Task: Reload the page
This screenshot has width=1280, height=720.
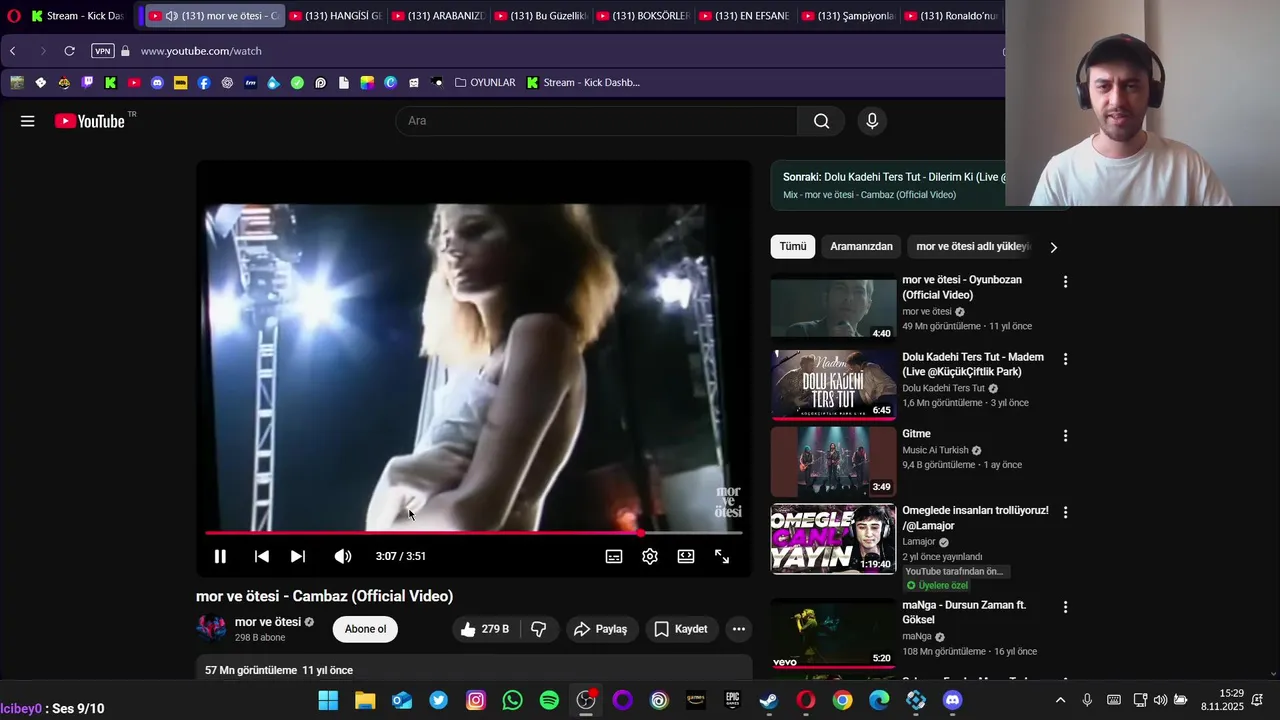Action: [x=69, y=51]
